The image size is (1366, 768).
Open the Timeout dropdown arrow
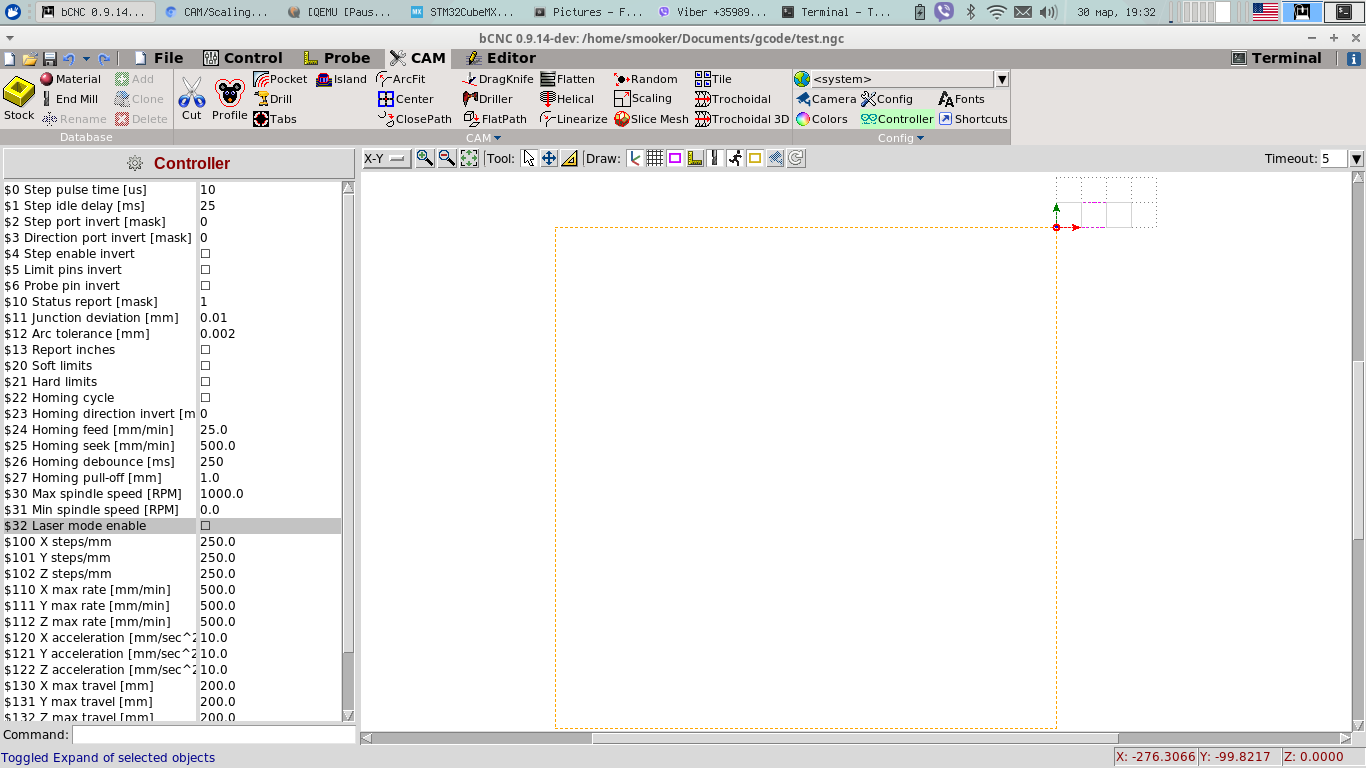tap(1356, 159)
